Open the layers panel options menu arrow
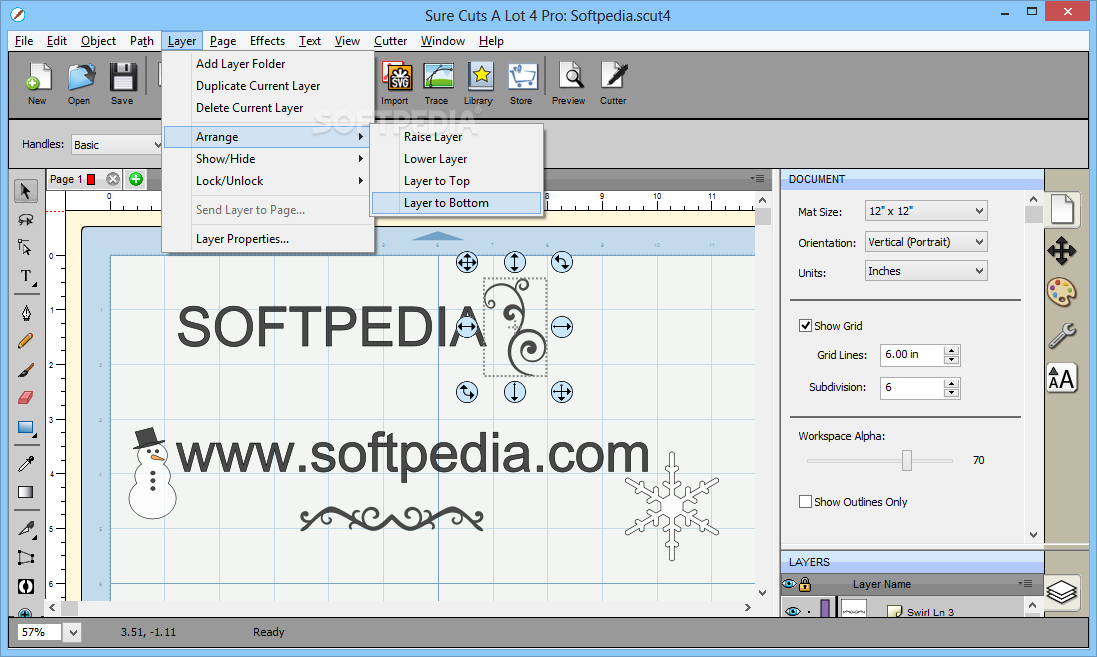Viewport: 1097px width, 657px height. click(1025, 584)
